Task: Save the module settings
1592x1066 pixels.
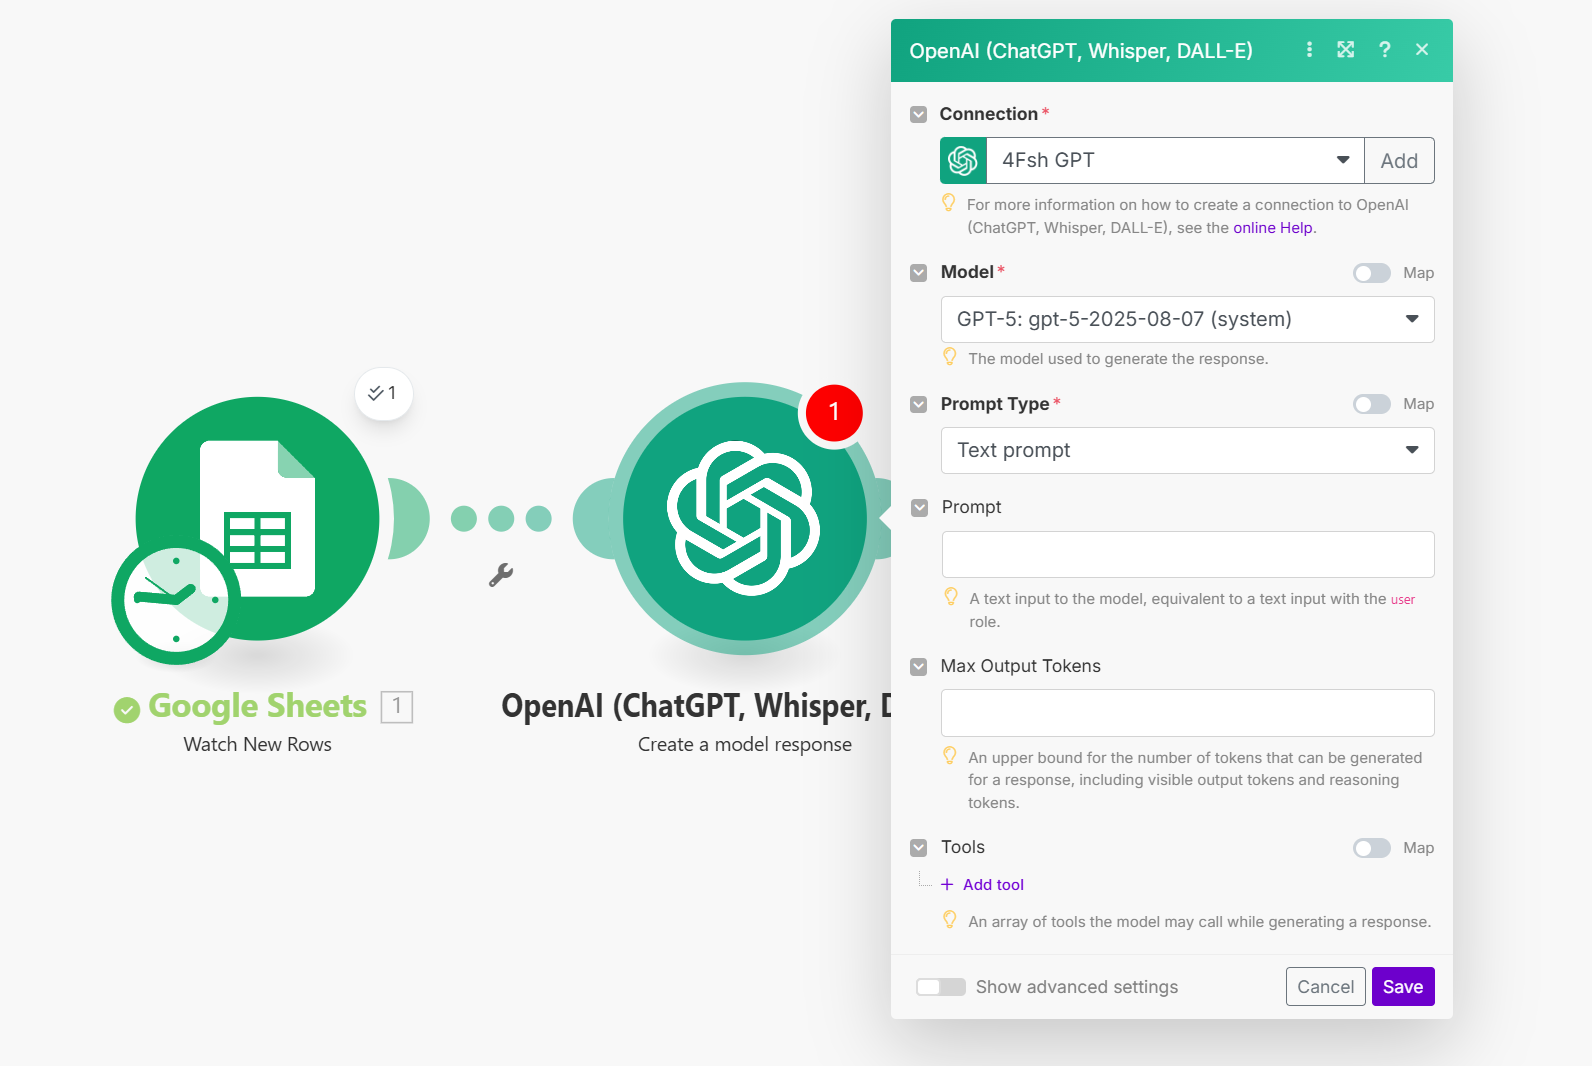Action: (x=1403, y=987)
